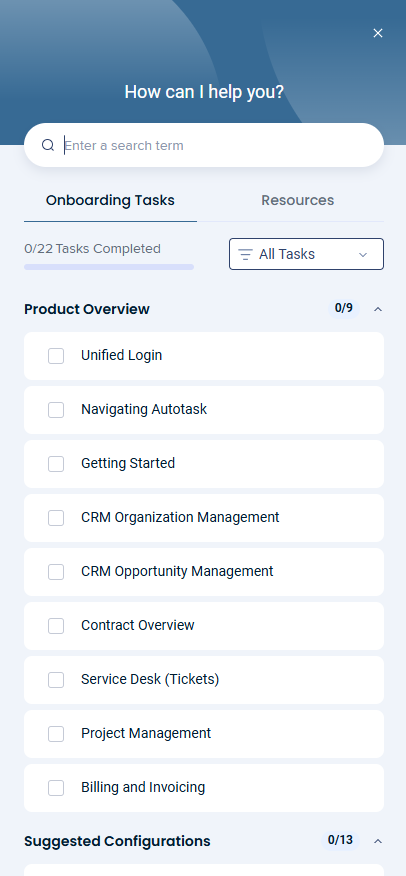Image resolution: width=406 pixels, height=876 pixels.
Task: Tick the Billing and Invoicing checkbox
Action: click(x=56, y=788)
